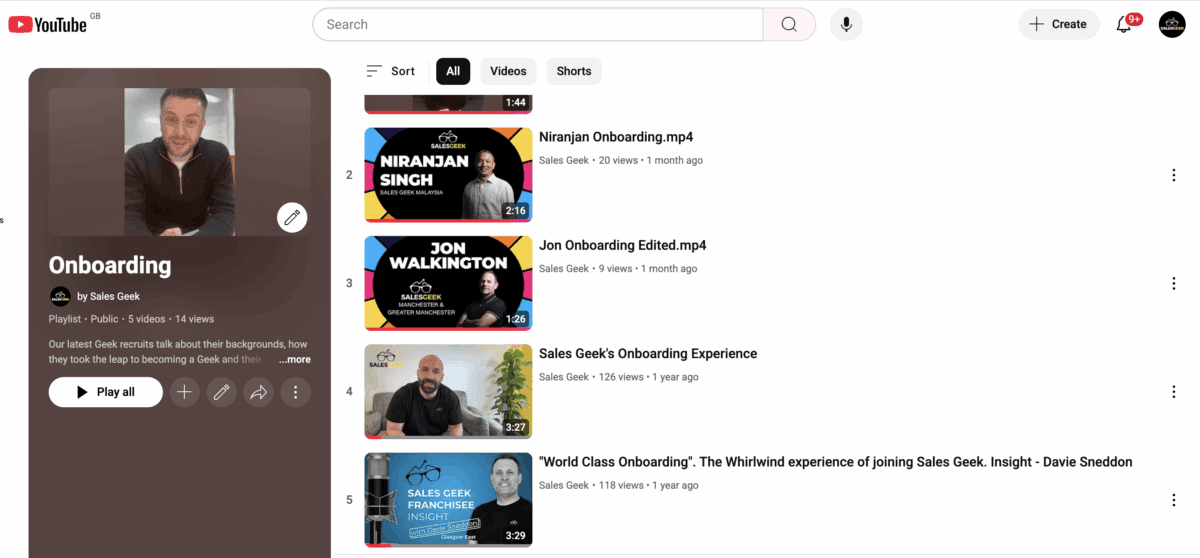Viewport: 1200px width, 558px height.
Task: Click the YouTube home logo
Action: coord(48,25)
